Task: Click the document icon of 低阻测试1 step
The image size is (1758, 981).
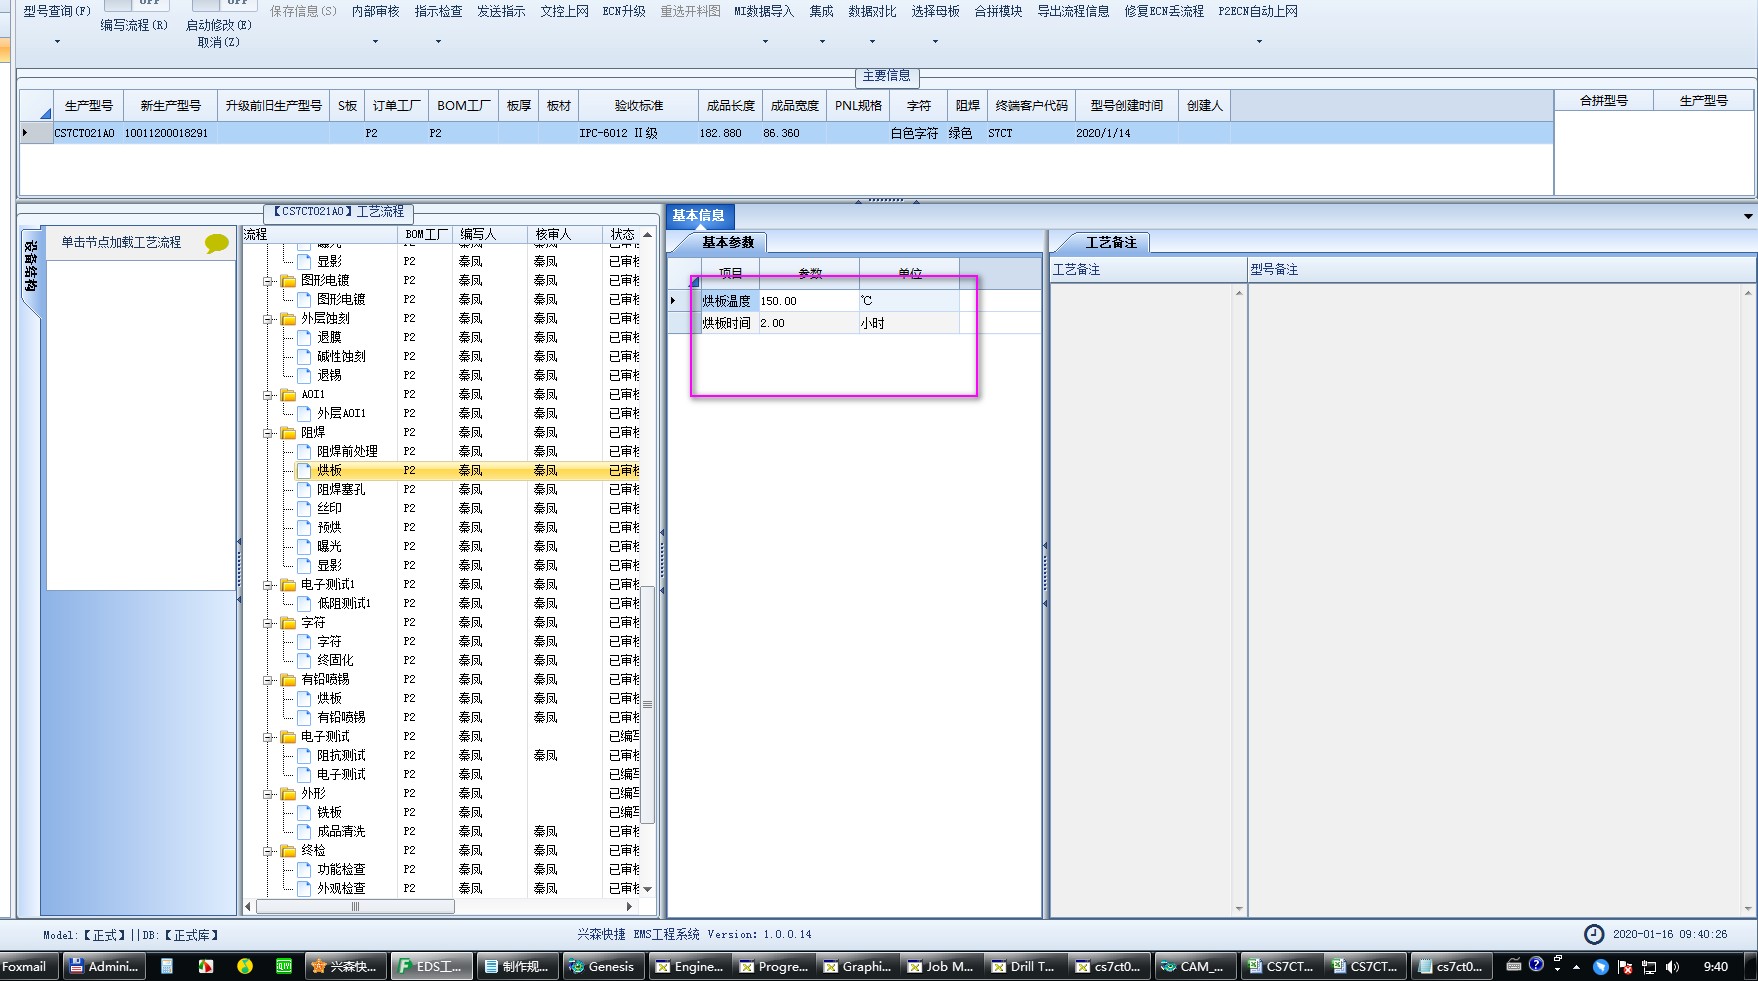Action: (304, 604)
